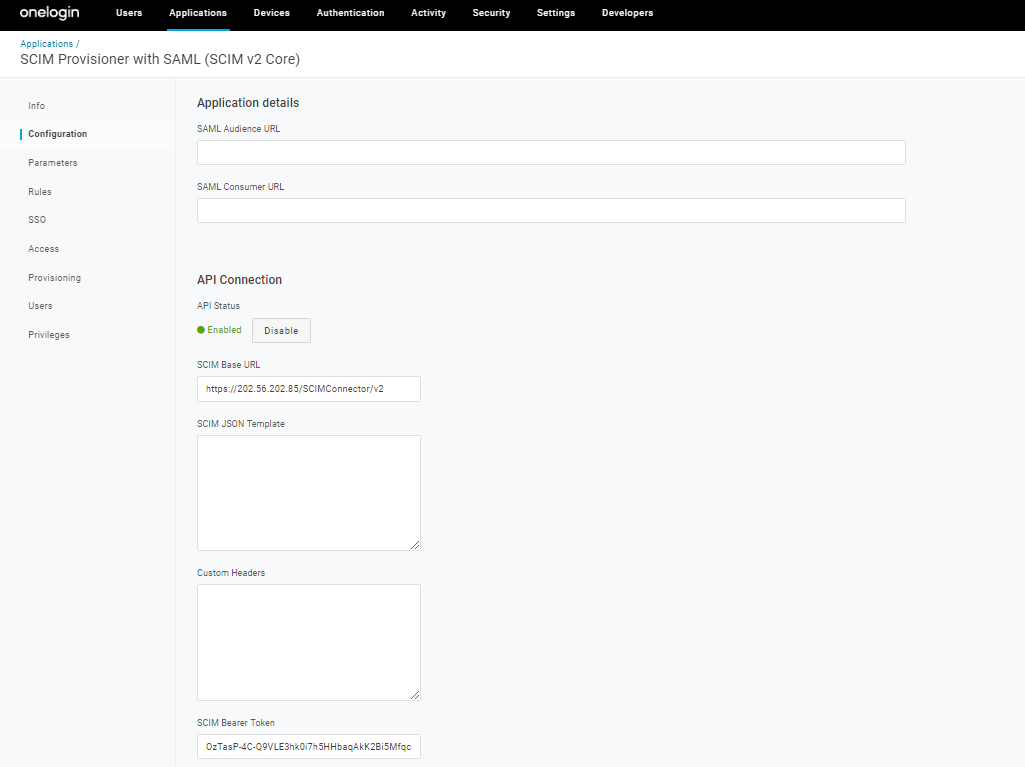
Task: Open the Developers menu
Action: (627, 13)
